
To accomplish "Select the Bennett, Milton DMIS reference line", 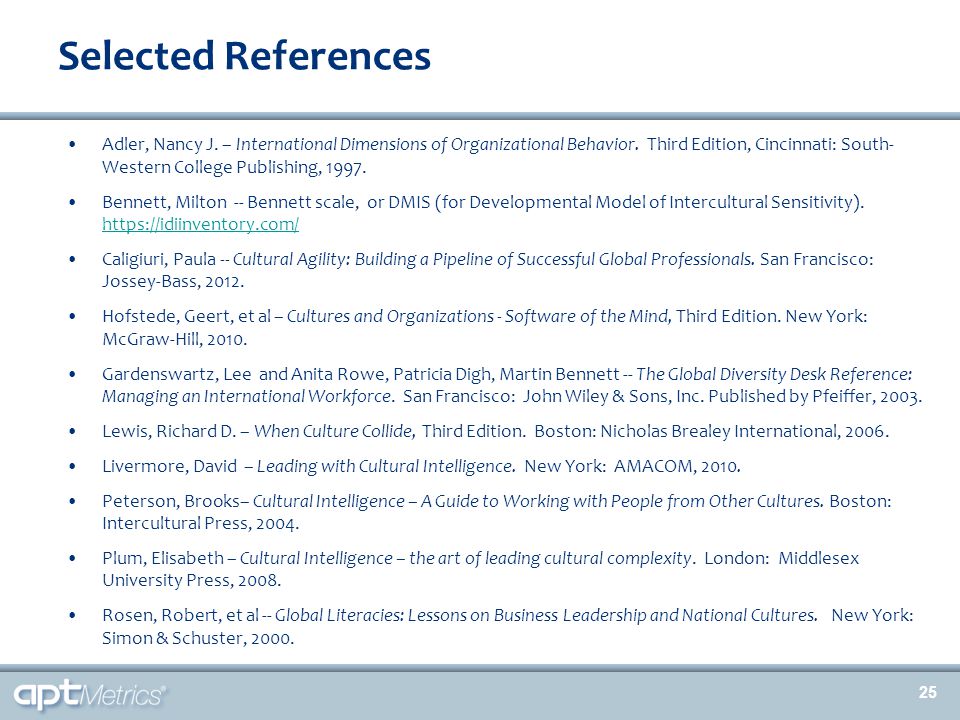I will [483, 202].
